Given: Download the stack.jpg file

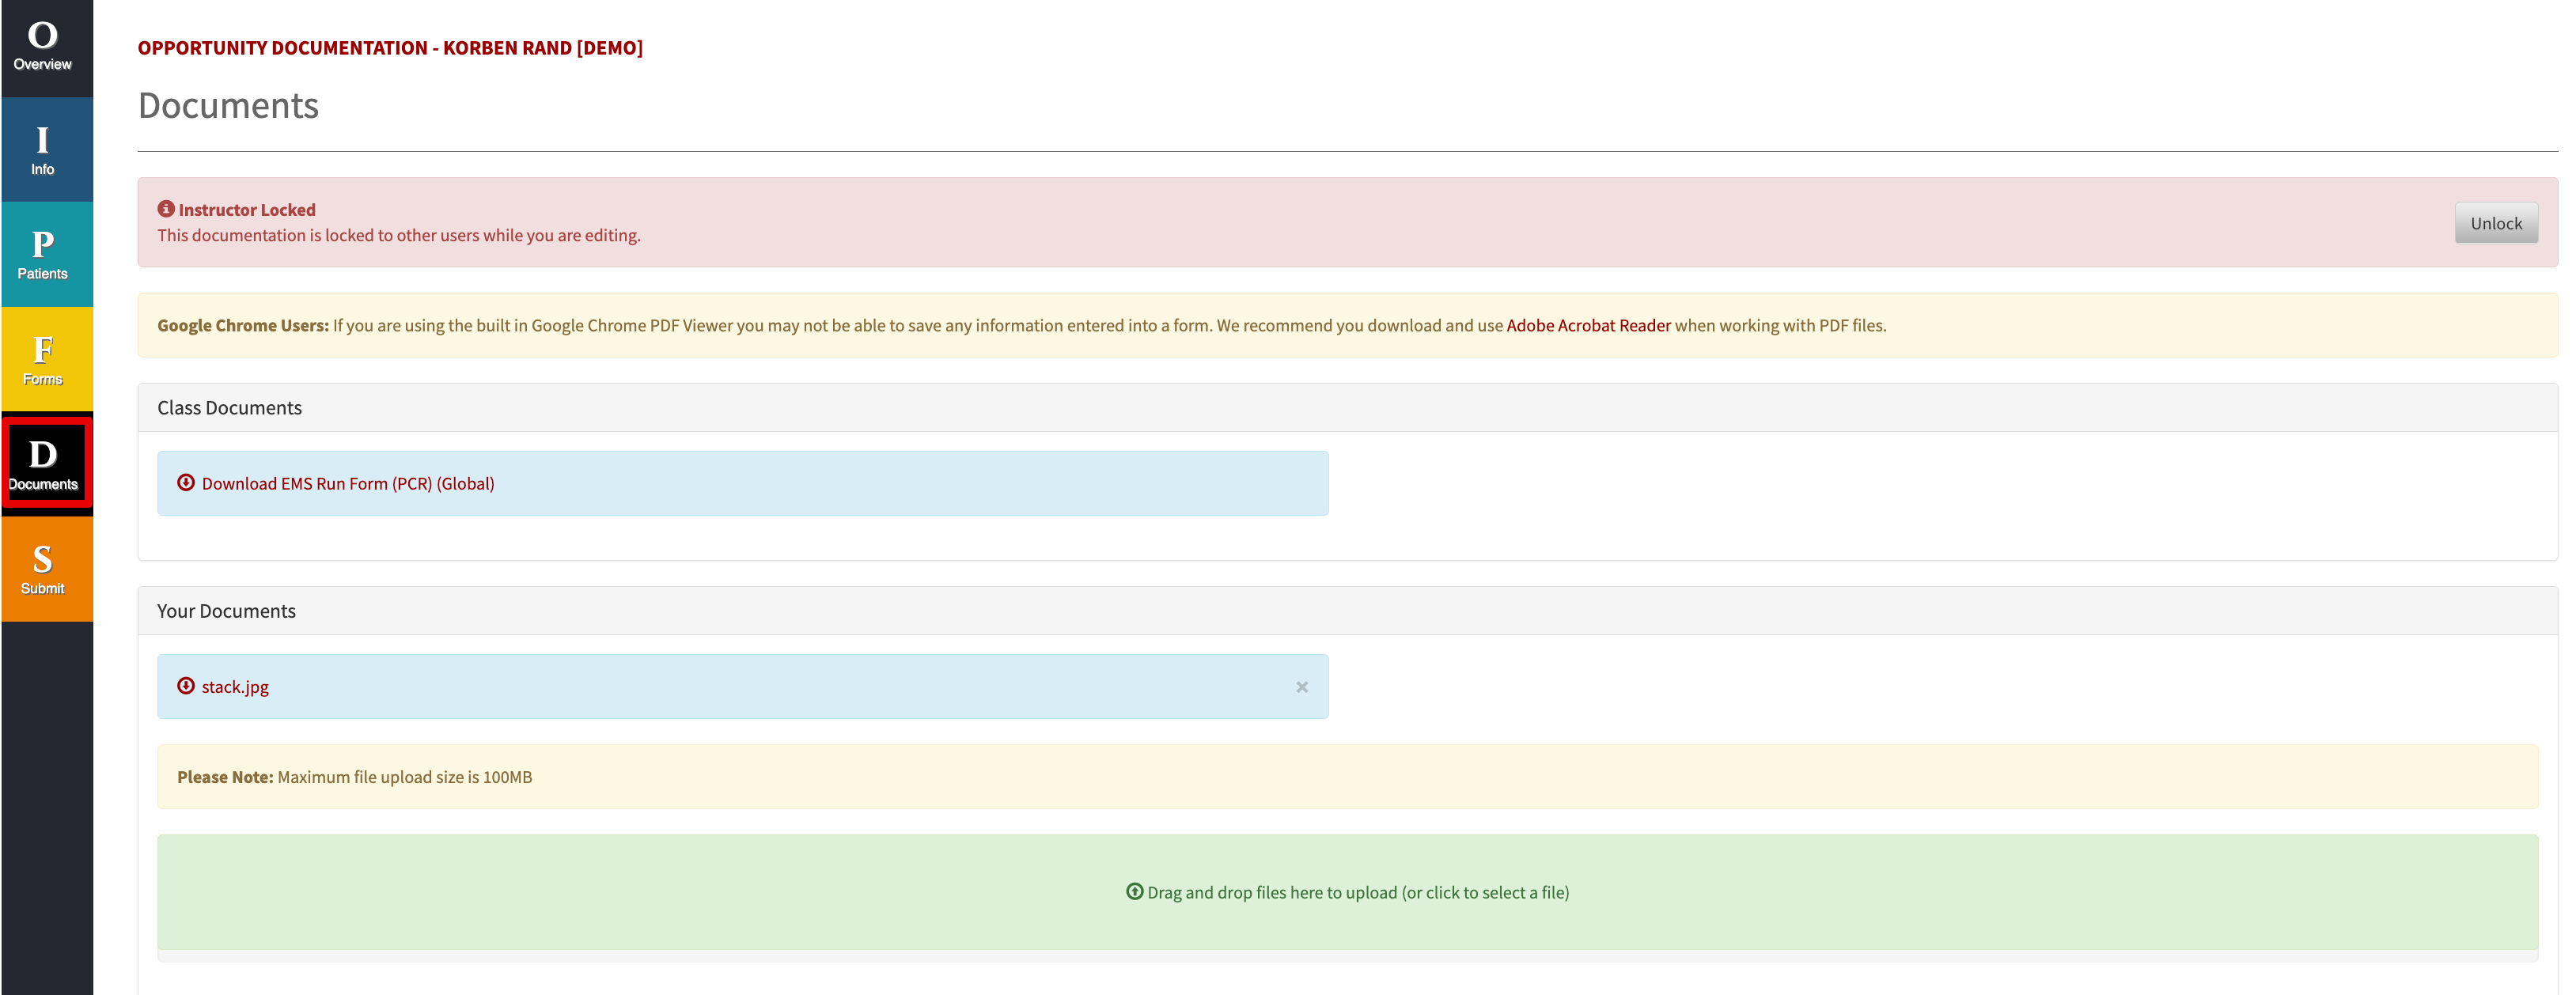Looking at the screenshot, I should [x=235, y=686].
